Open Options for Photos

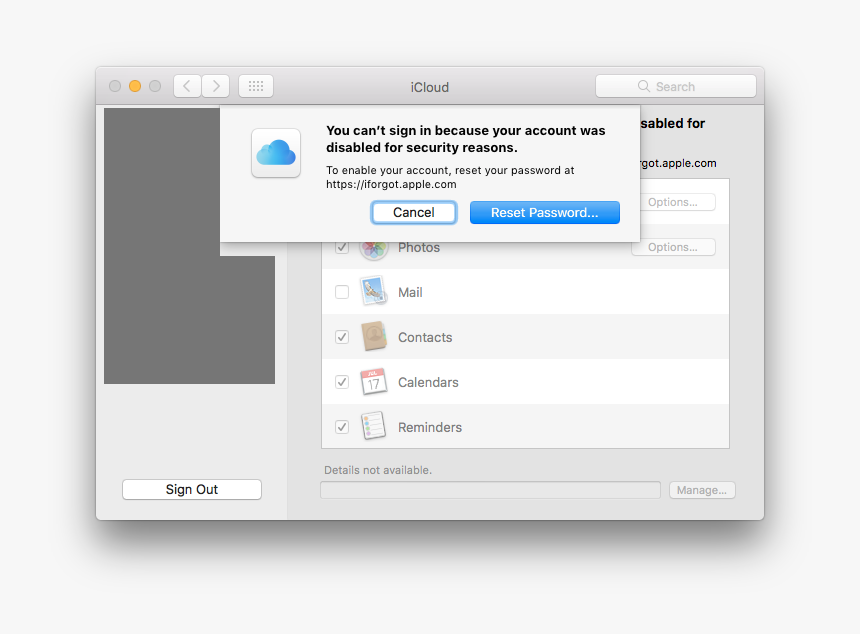pyautogui.click(x=673, y=246)
